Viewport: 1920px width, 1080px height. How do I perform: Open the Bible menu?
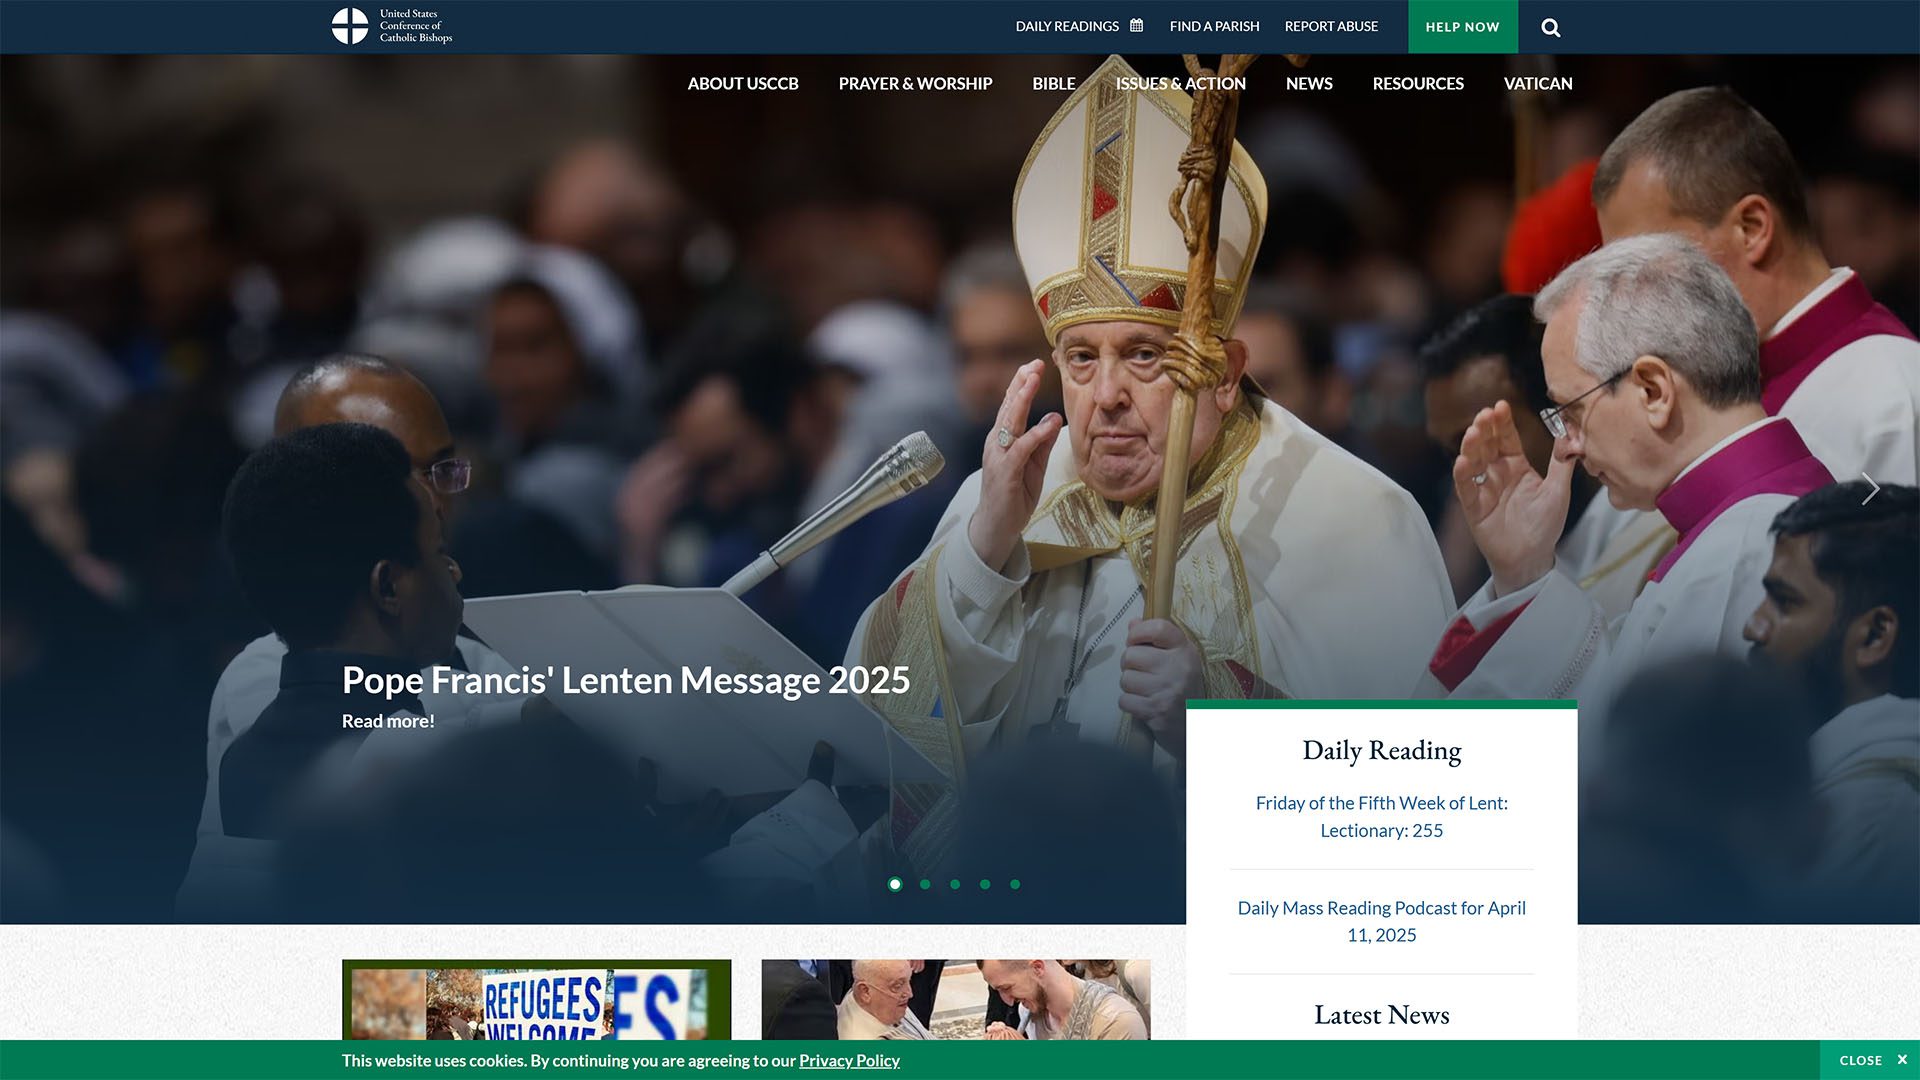click(x=1054, y=84)
